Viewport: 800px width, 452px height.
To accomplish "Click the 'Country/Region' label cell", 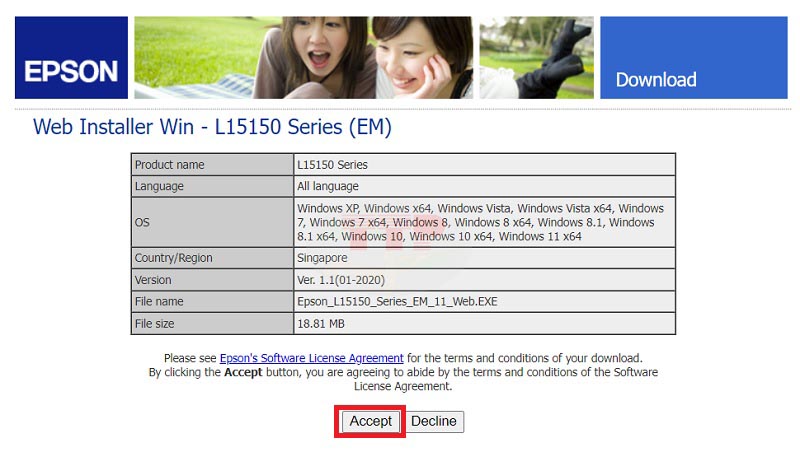I will 212,258.
